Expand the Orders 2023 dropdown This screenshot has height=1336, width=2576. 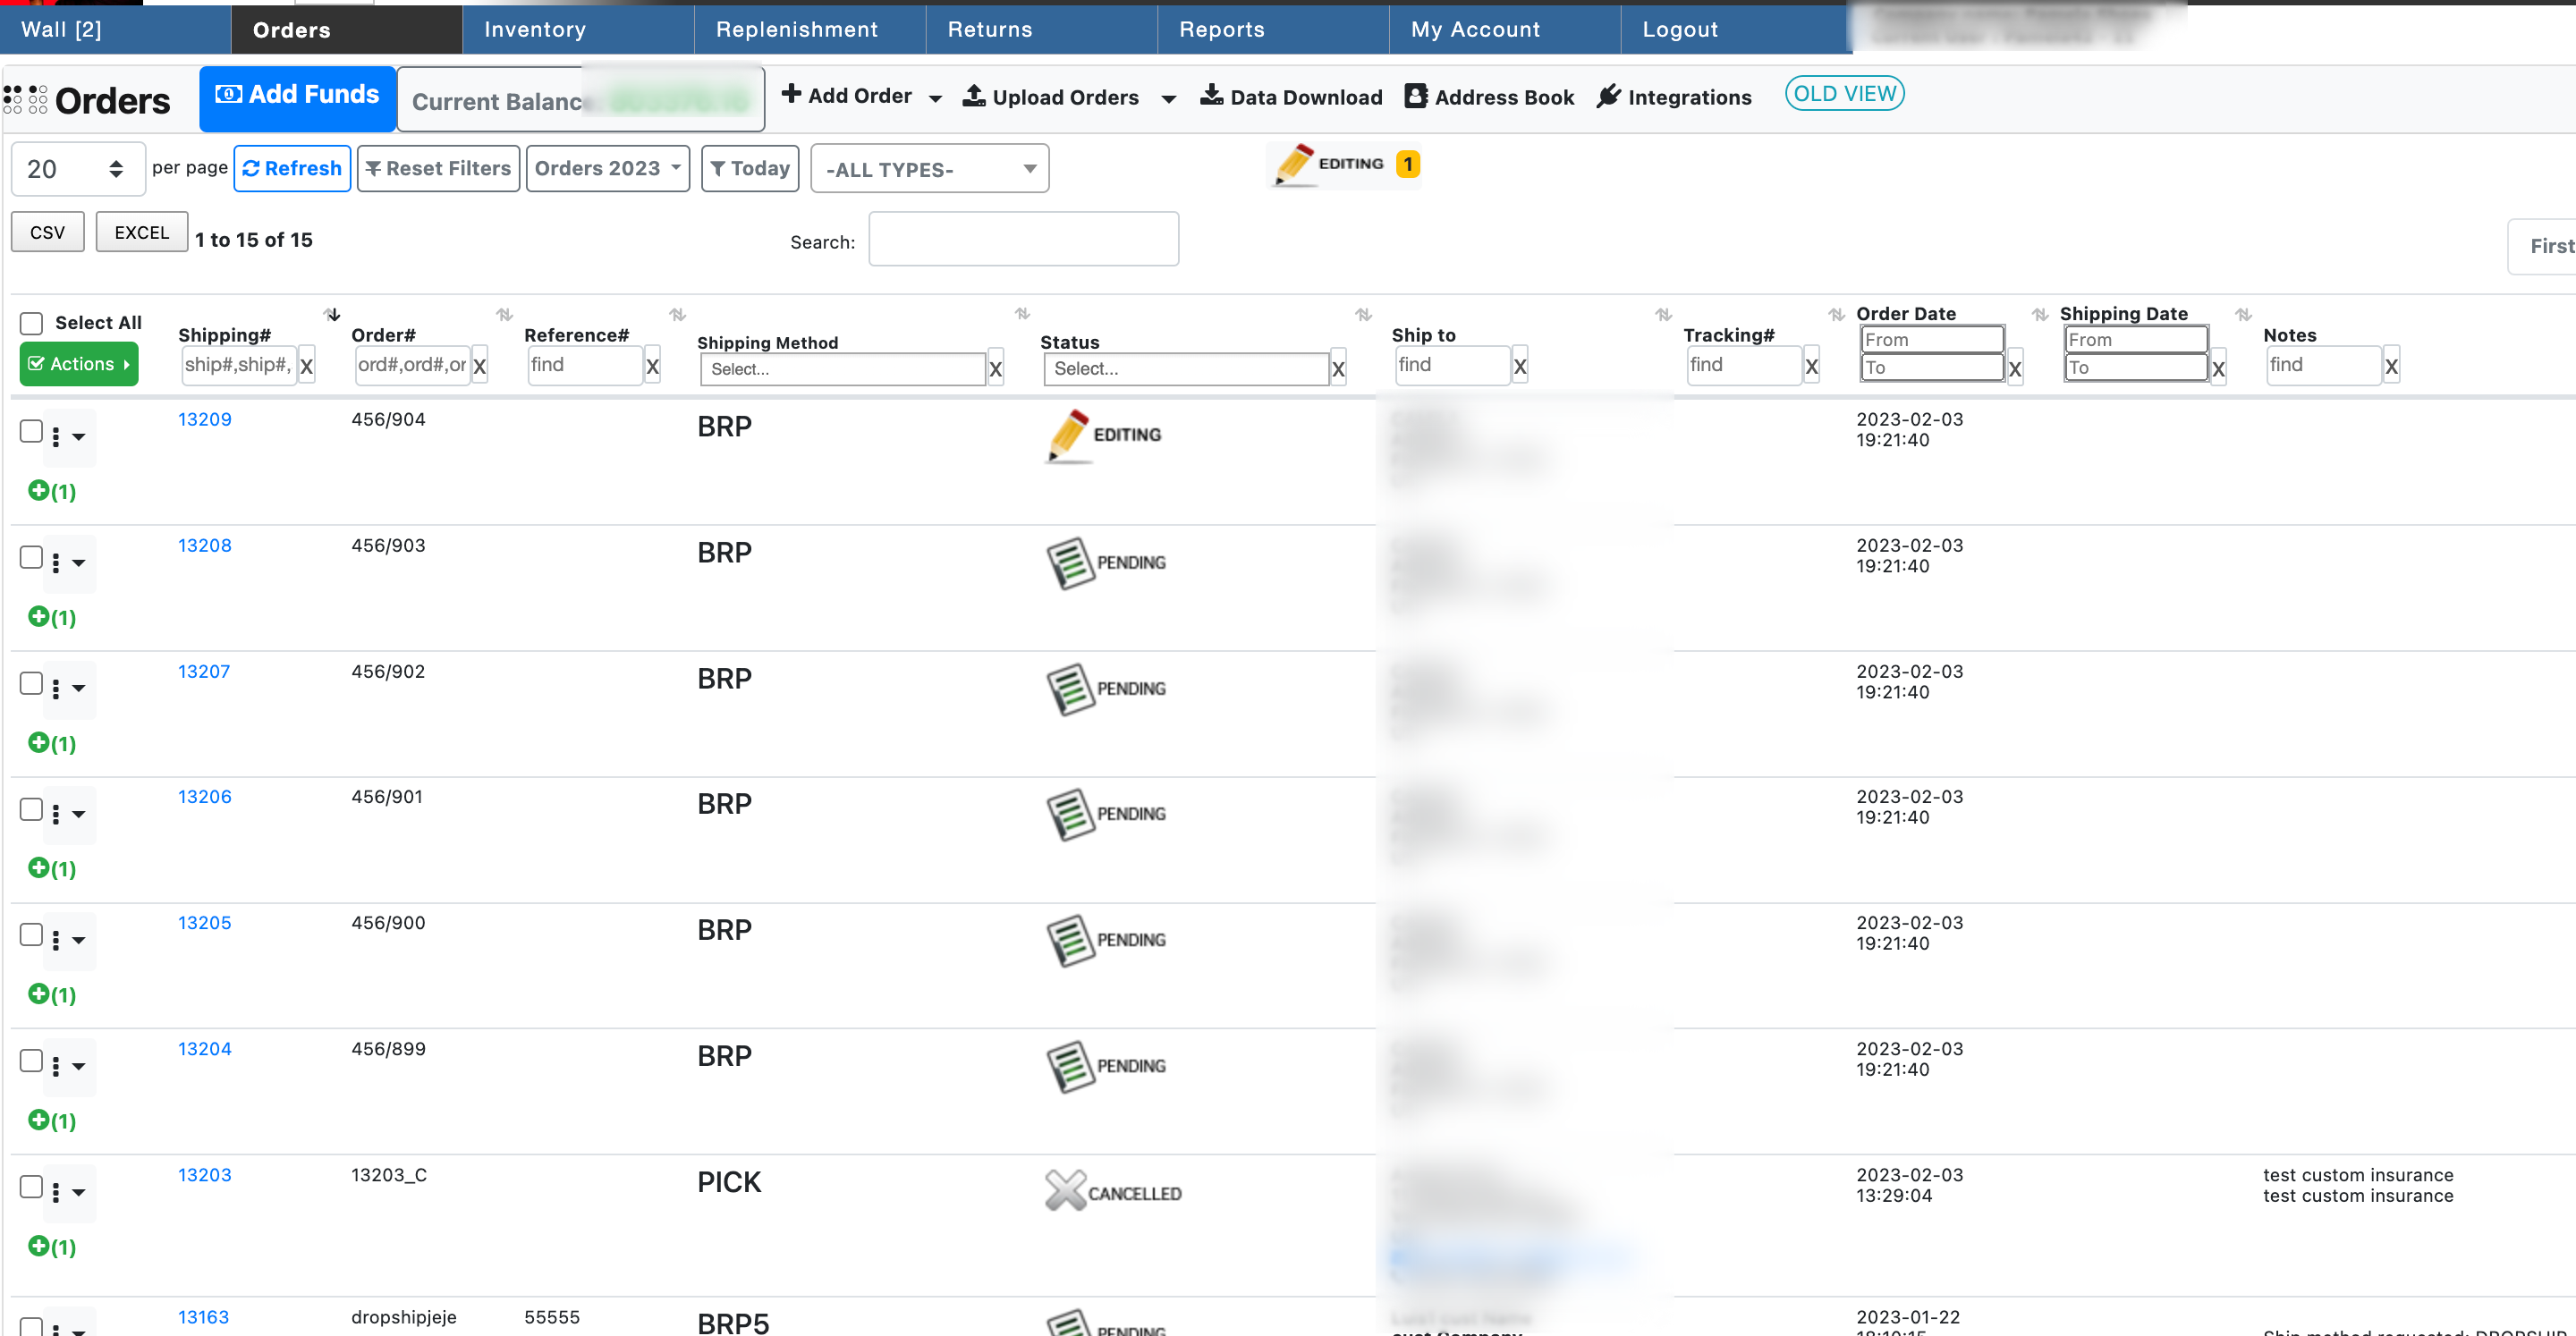pyautogui.click(x=607, y=168)
